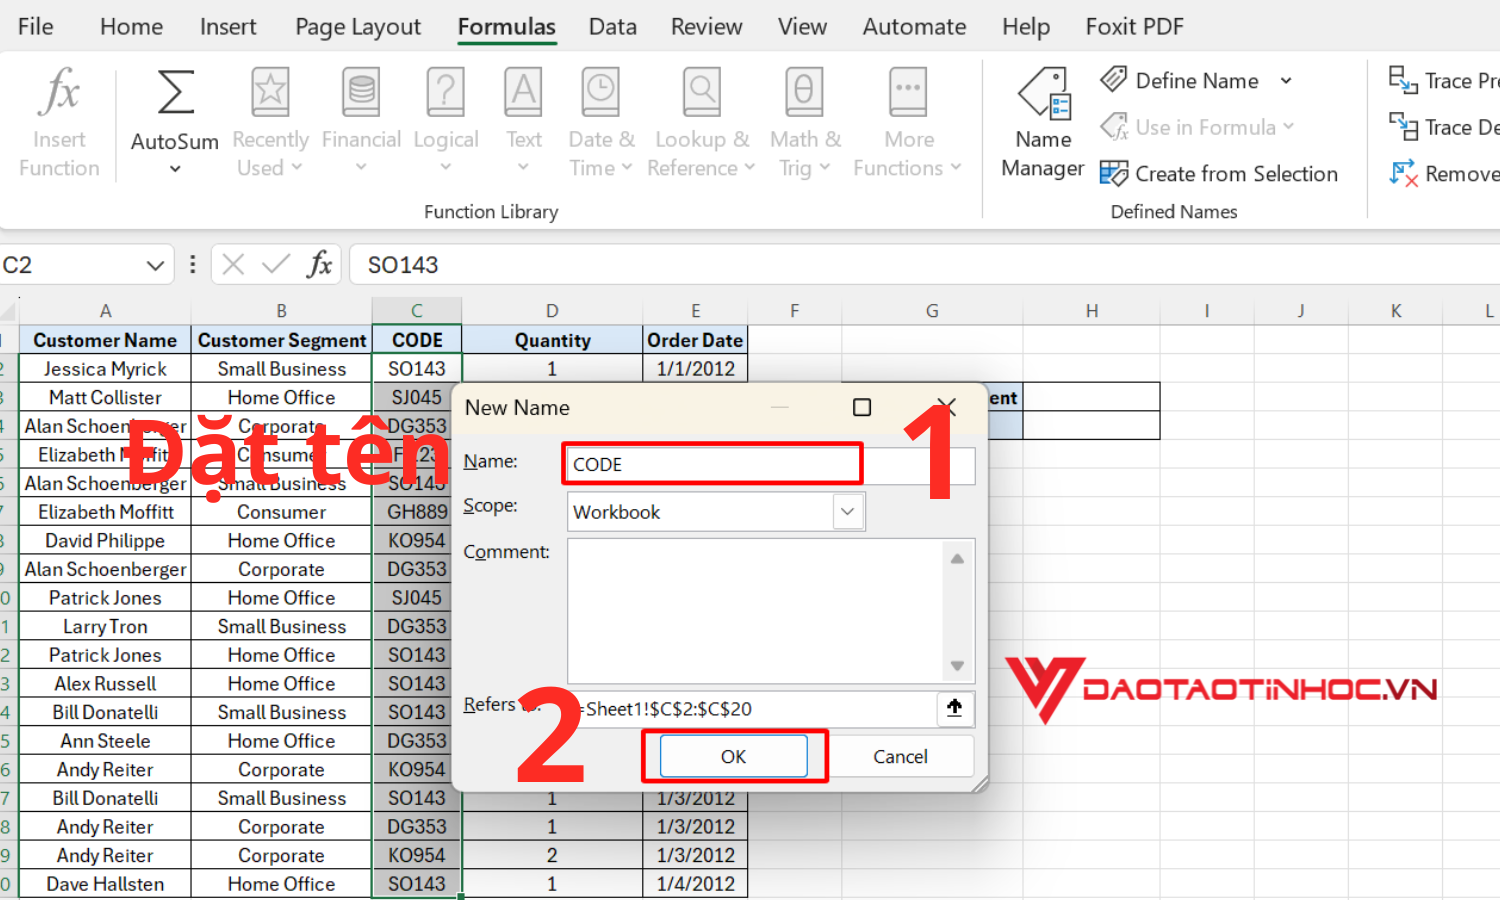Viewport: 1500px width, 900px height.
Task: Open More Functions icon
Action: [x=908, y=92]
